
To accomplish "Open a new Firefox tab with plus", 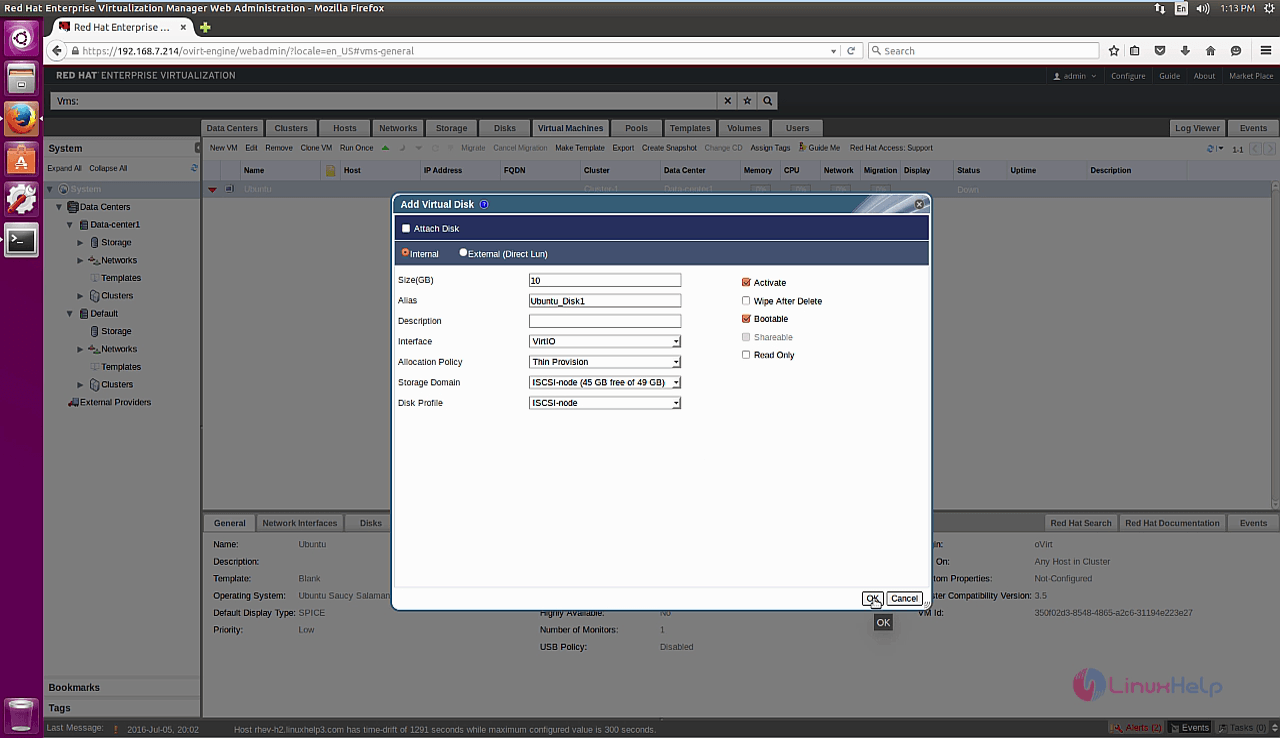I will point(205,27).
